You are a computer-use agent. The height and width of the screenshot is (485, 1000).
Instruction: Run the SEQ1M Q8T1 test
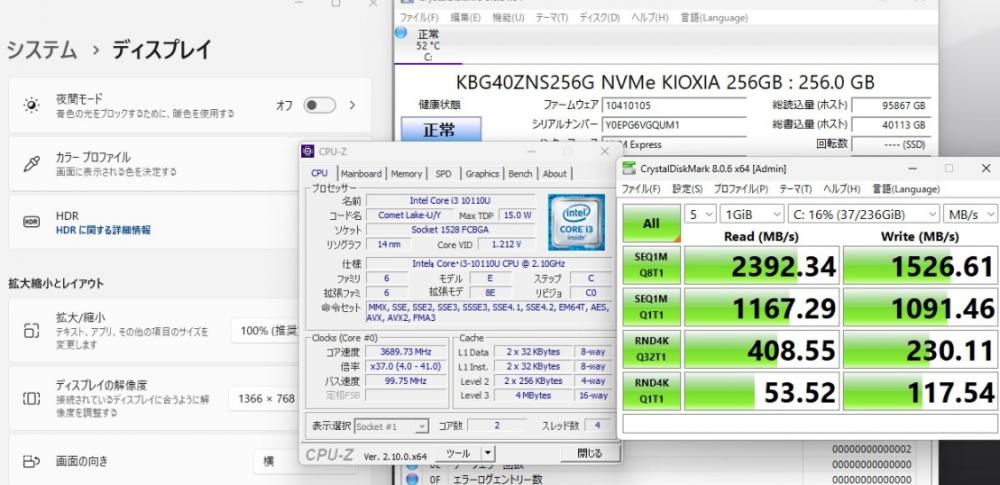pyautogui.click(x=651, y=265)
